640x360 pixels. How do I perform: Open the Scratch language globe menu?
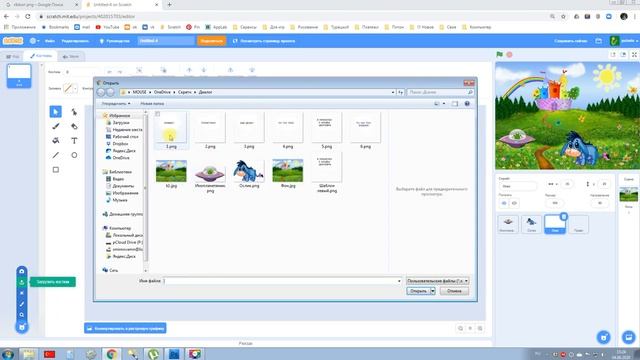click(34, 41)
